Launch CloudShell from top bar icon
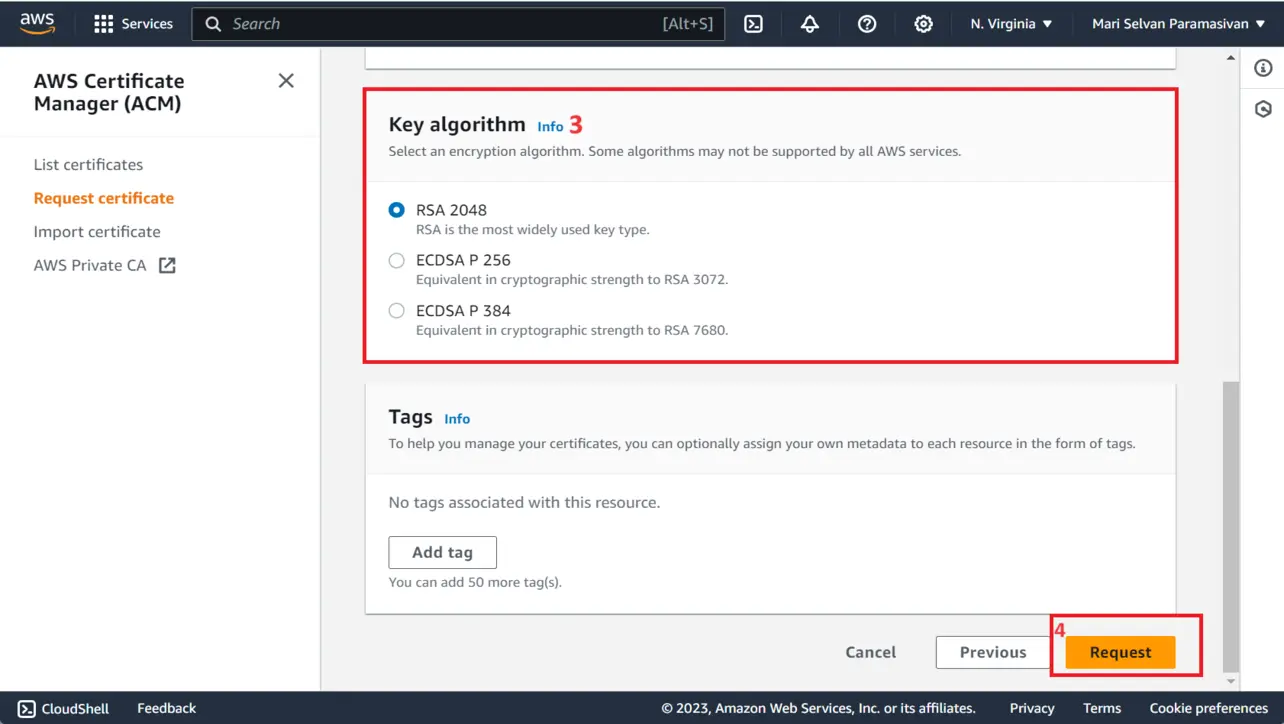The height and width of the screenshot is (724, 1284). coord(754,24)
